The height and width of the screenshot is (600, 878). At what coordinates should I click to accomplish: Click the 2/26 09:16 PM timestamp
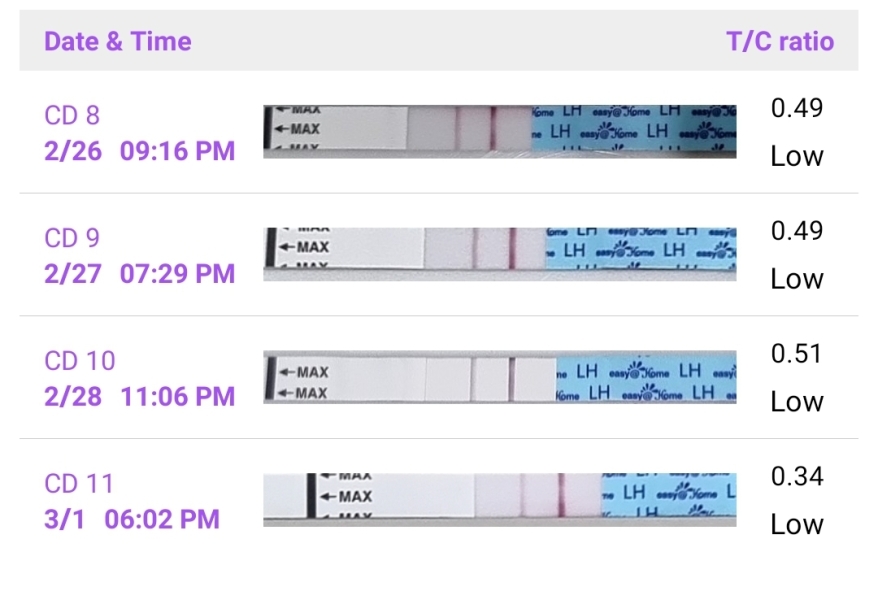pyautogui.click(x=140, y=151)
